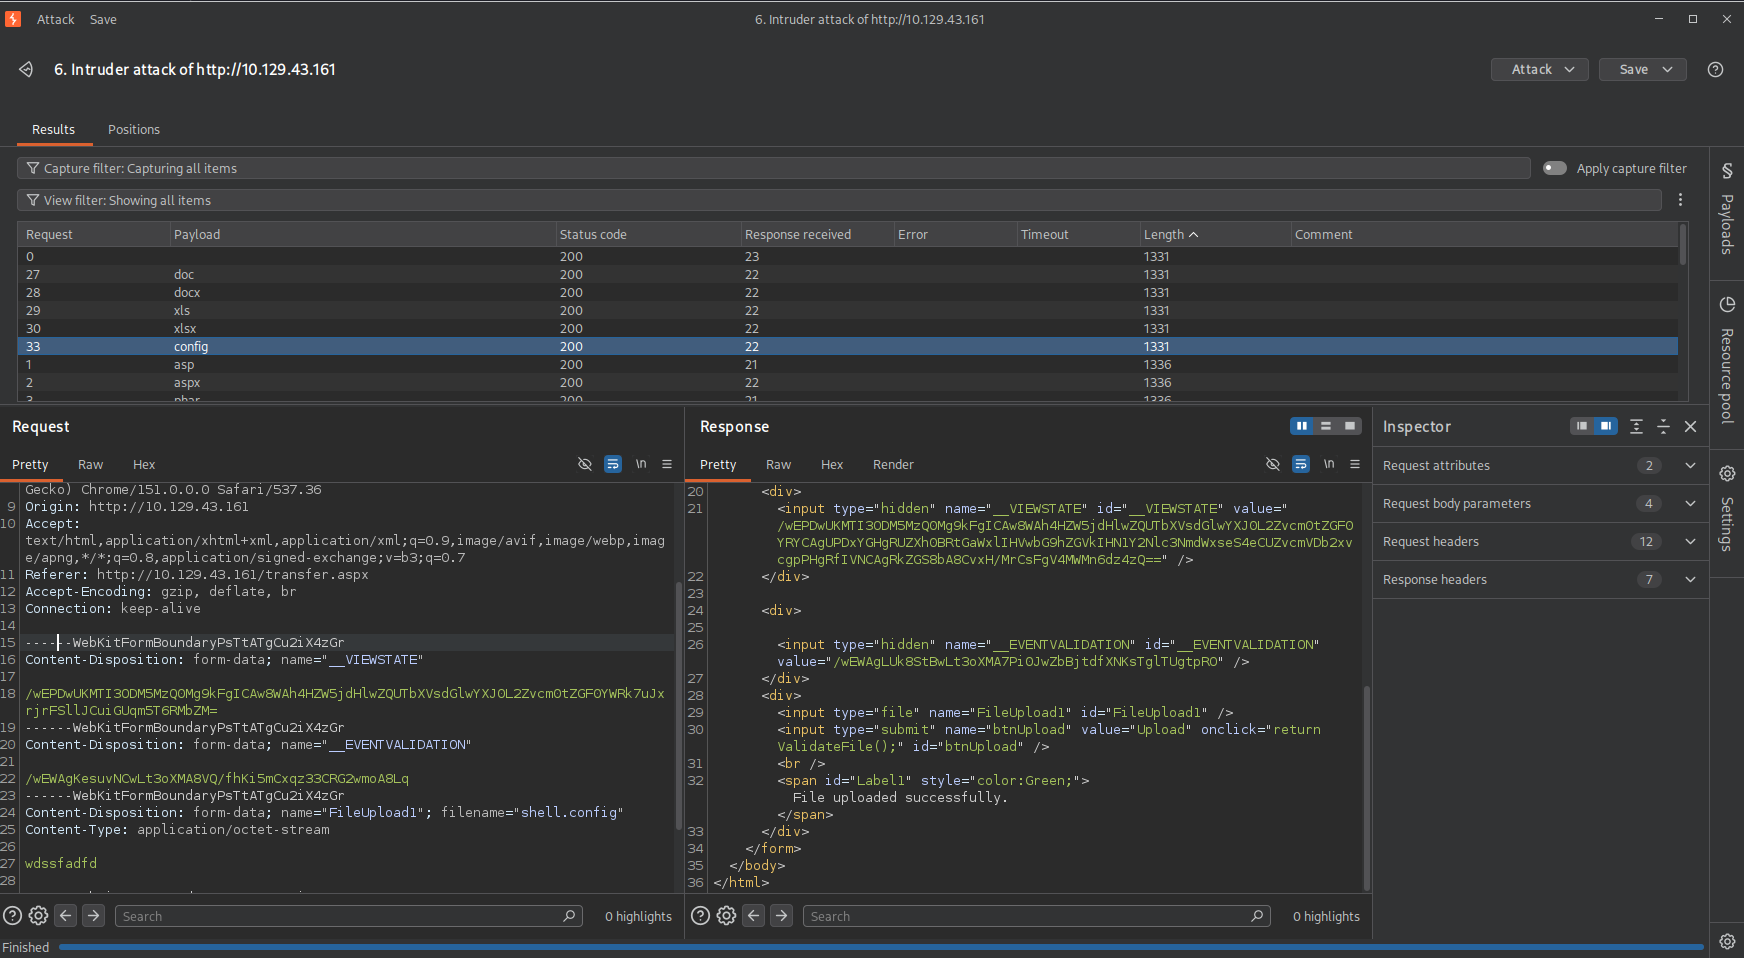Click the help icon next to the Save button
This screenshot has width=1744, height=958.
(x=1715, y=69)
